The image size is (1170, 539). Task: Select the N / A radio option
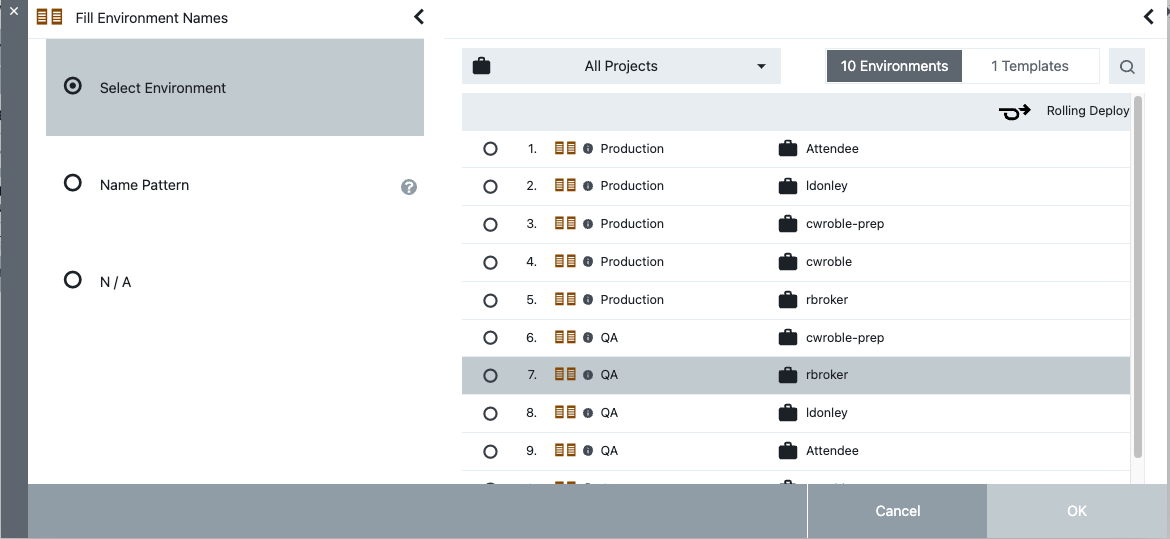point(72,280)
